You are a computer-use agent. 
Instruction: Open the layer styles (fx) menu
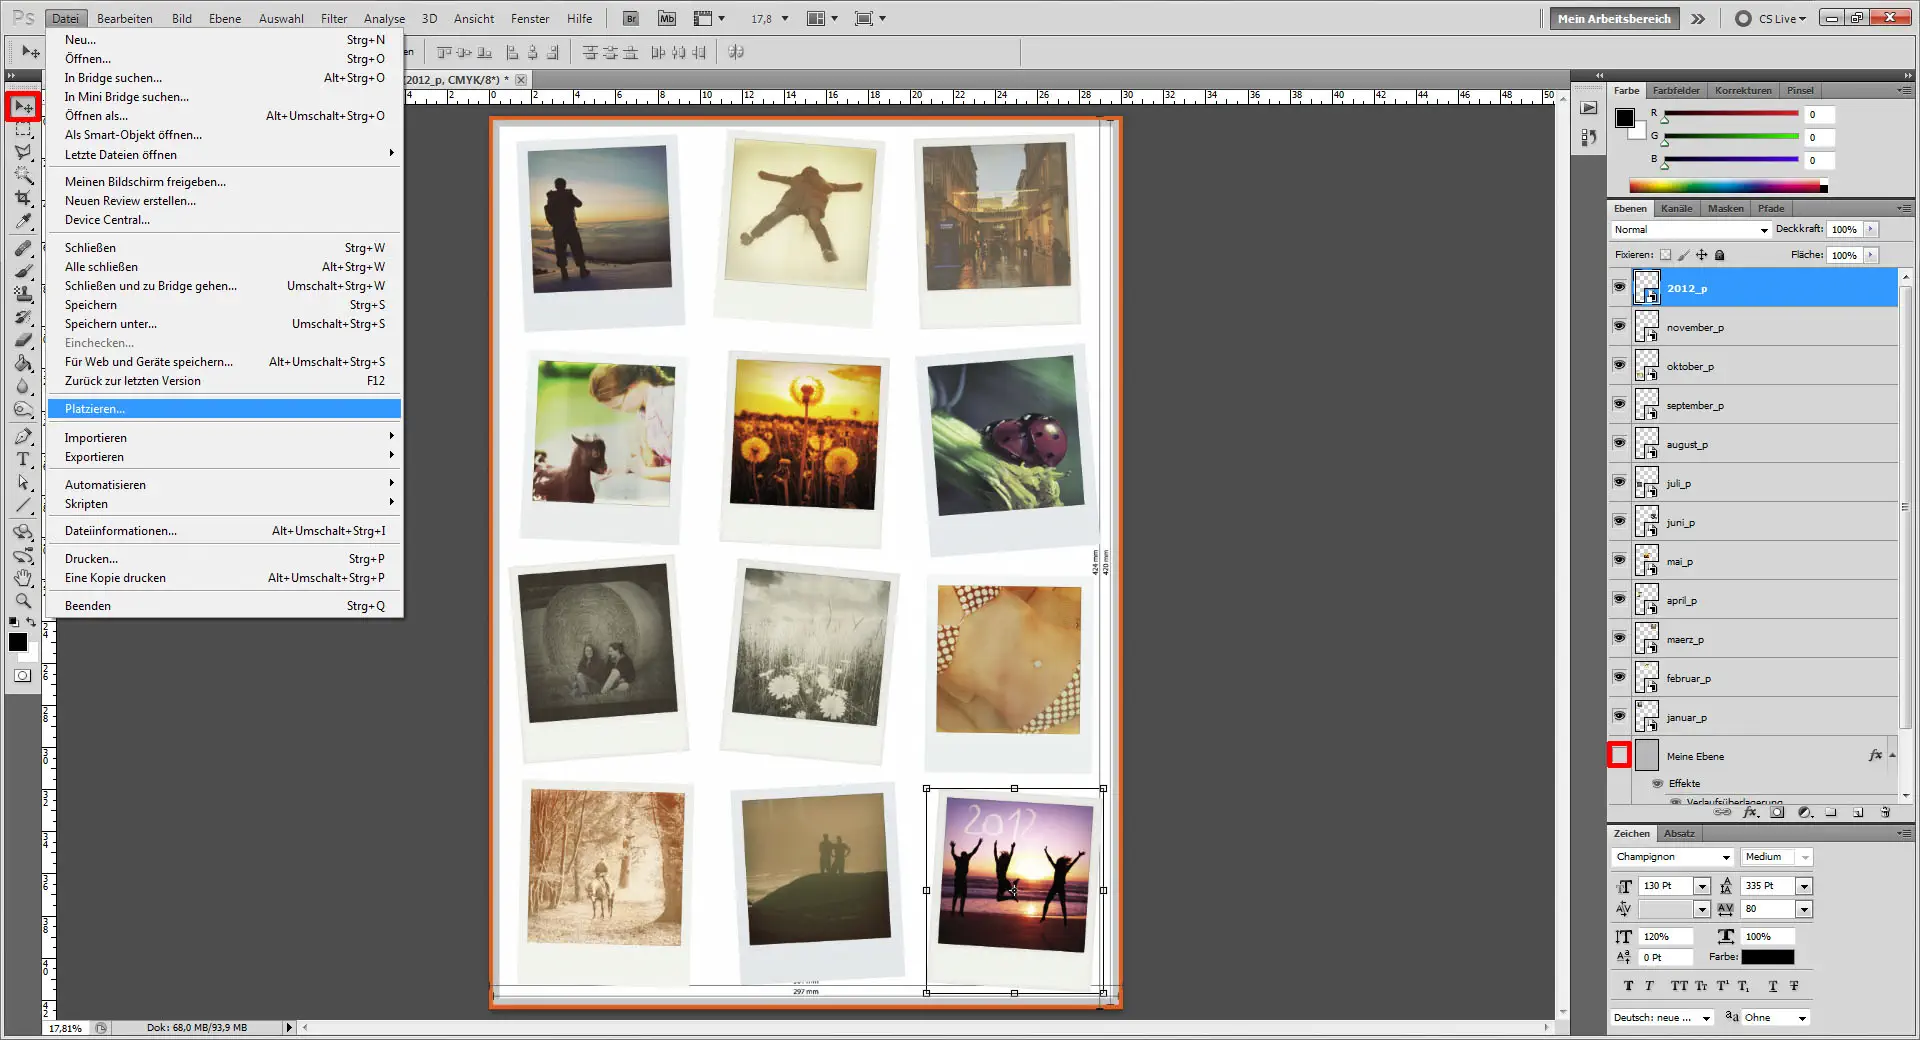click(1750, 812)
